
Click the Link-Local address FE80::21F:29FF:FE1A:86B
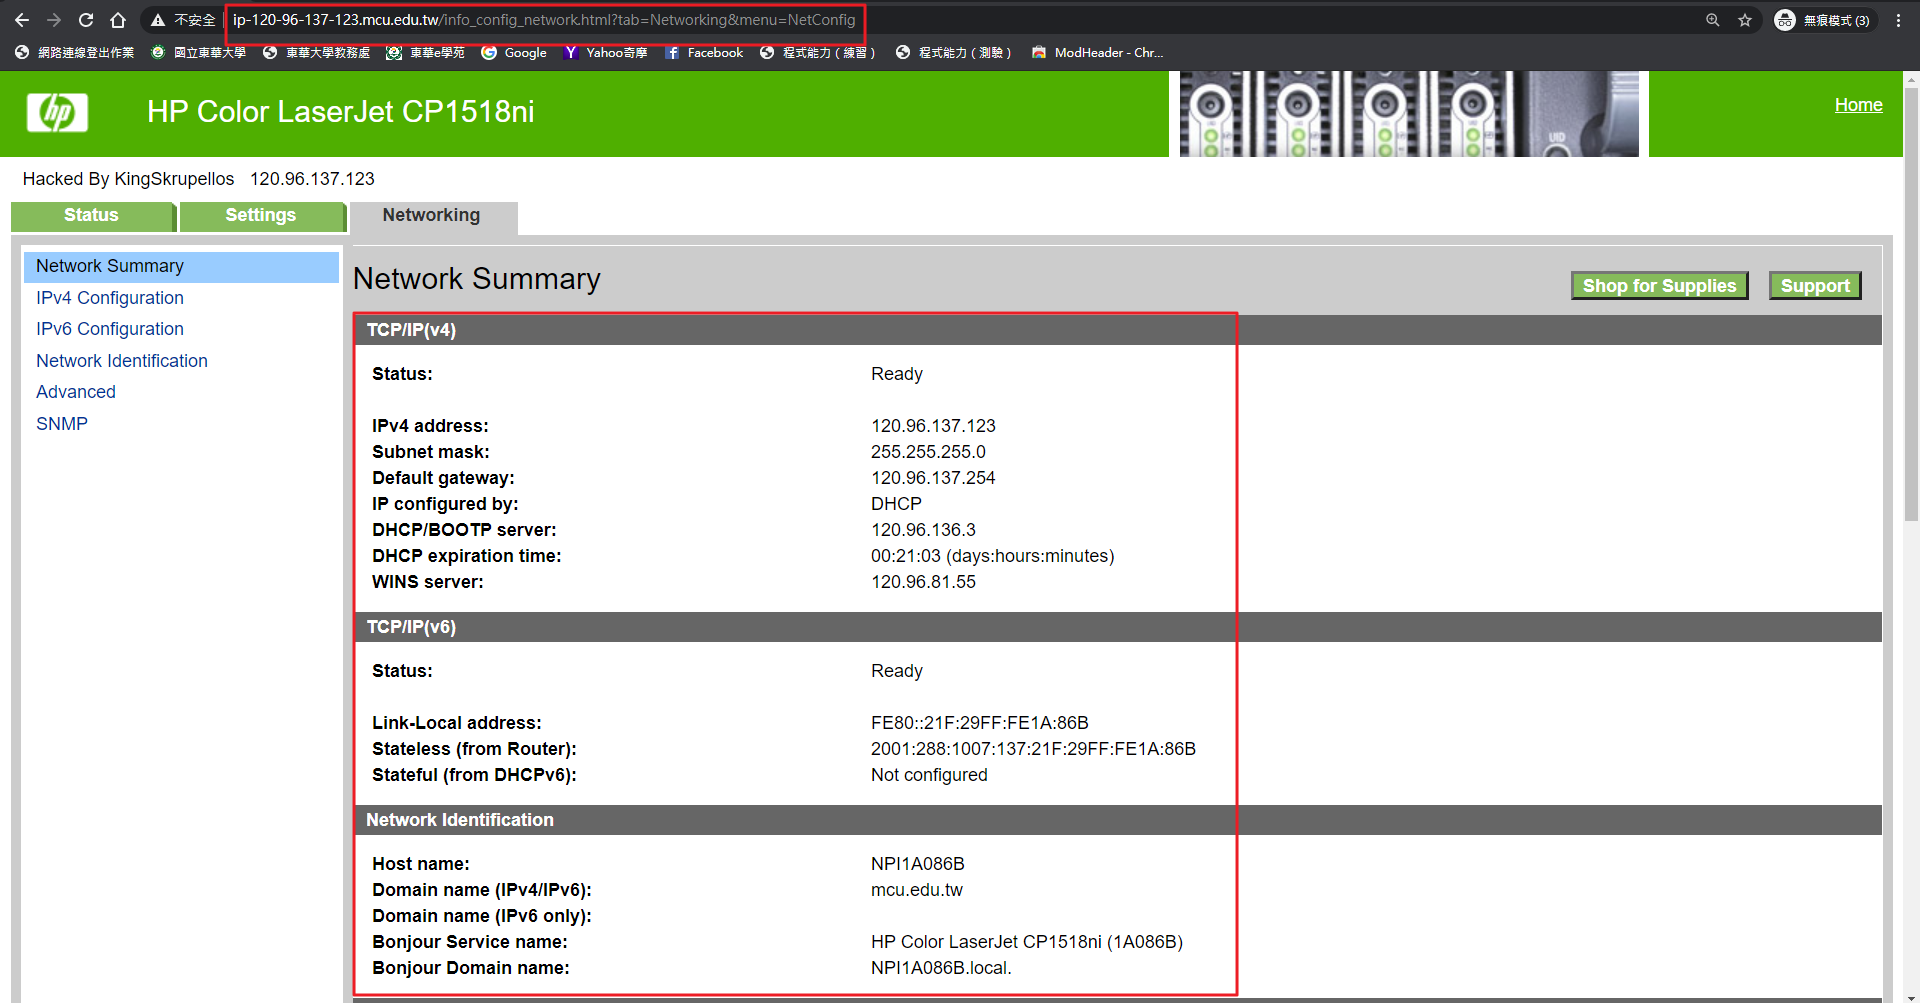point(979,723)
